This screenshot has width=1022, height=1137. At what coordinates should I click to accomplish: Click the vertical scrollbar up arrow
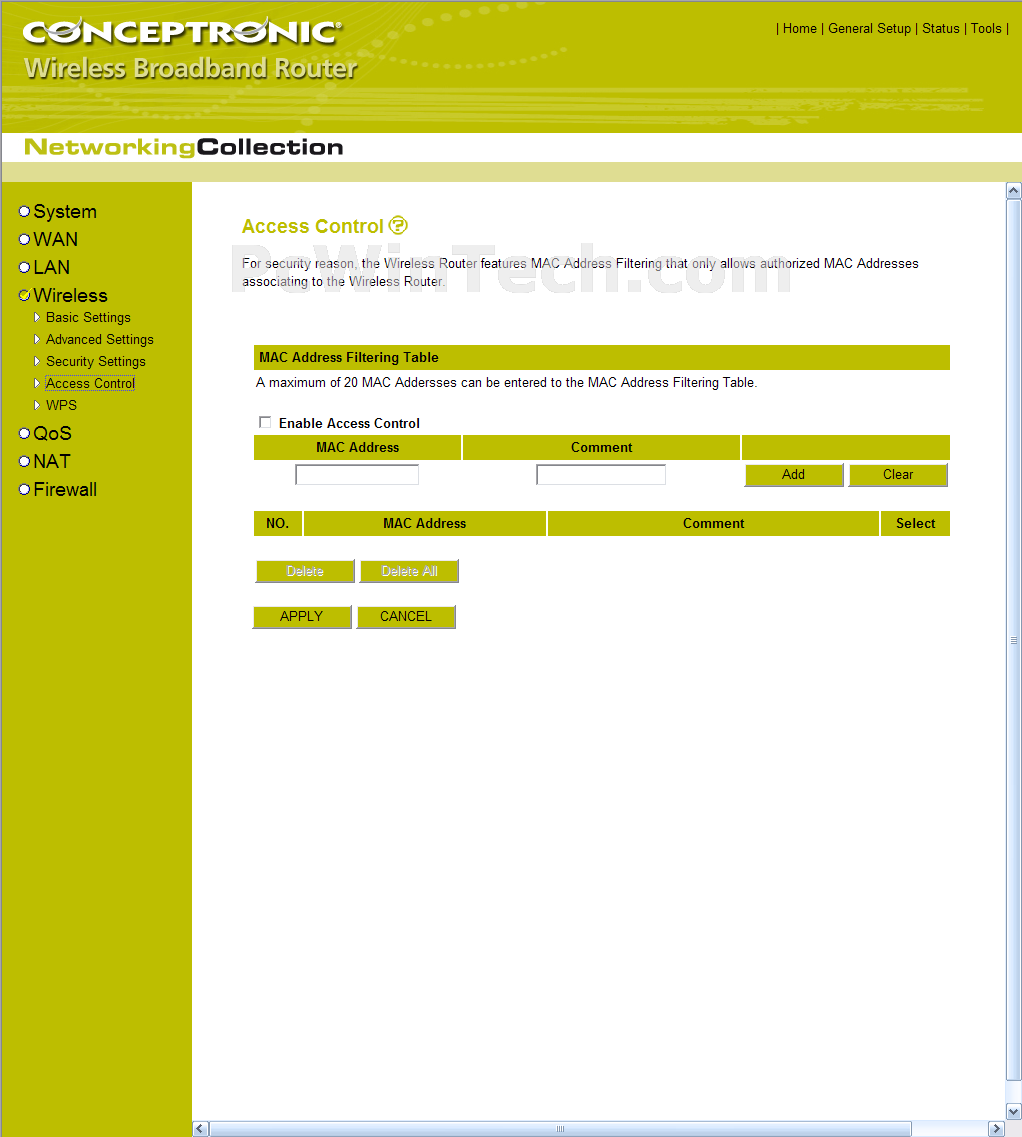click(x=1014, y=191)
